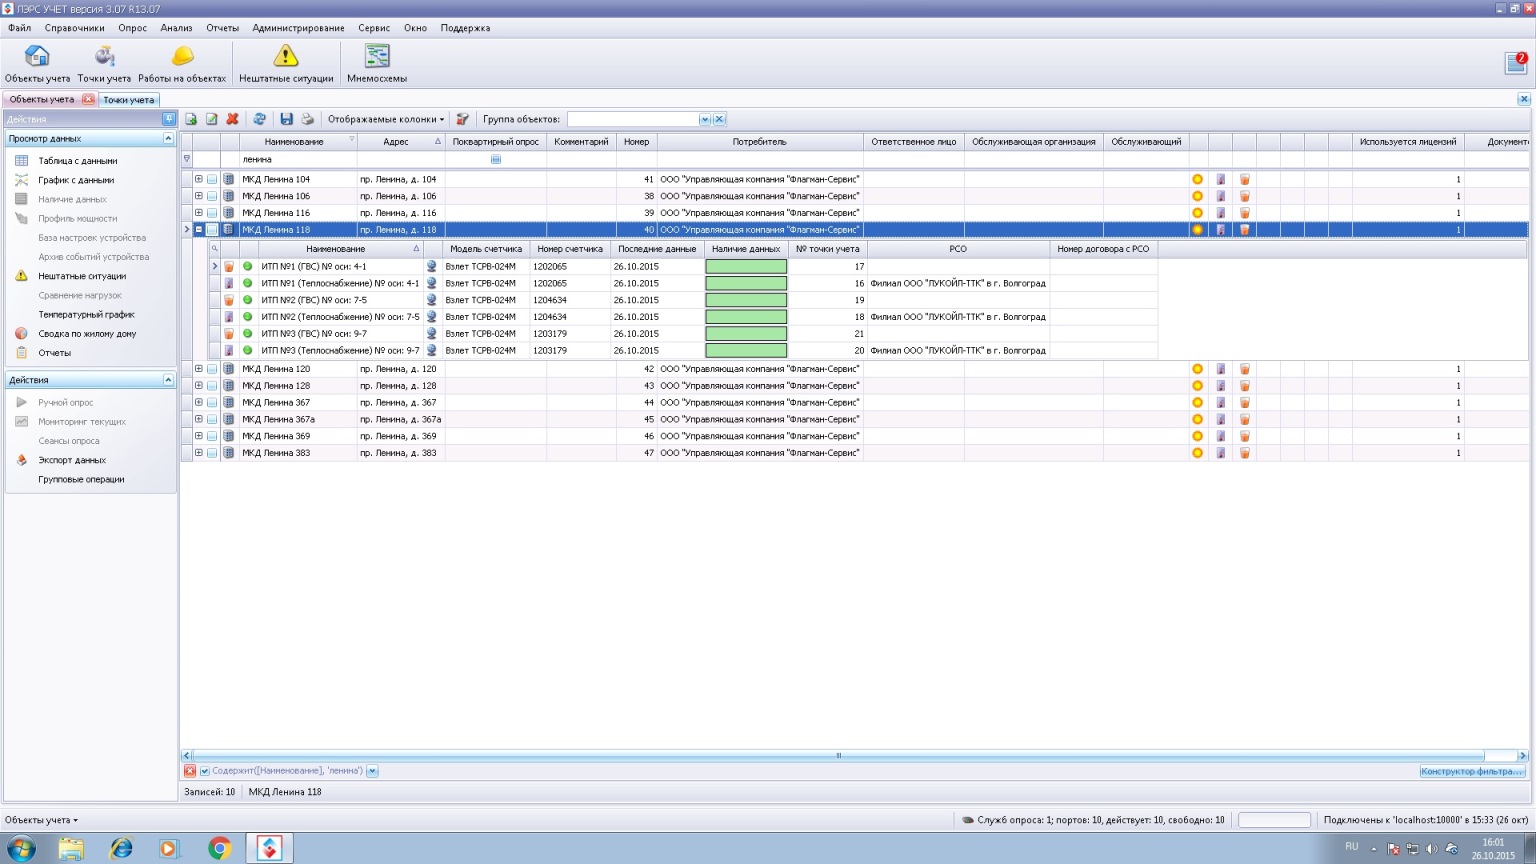This screenshot has height=864, width=1536.
Task: Toggle the checkbox in МКД Ленина 106 row
Action: [212, 196]
